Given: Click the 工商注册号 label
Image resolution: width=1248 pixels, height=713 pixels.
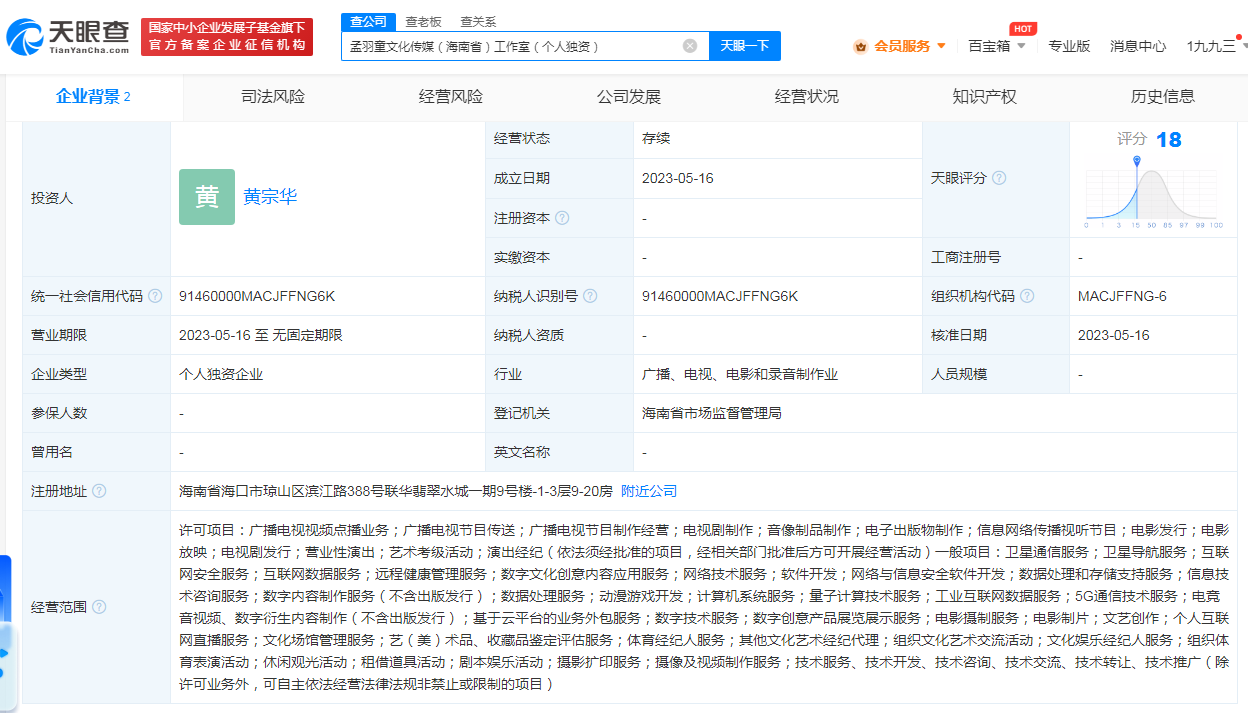Looking at the screenshot, I should pyautogui.click(x=966, y=257).
